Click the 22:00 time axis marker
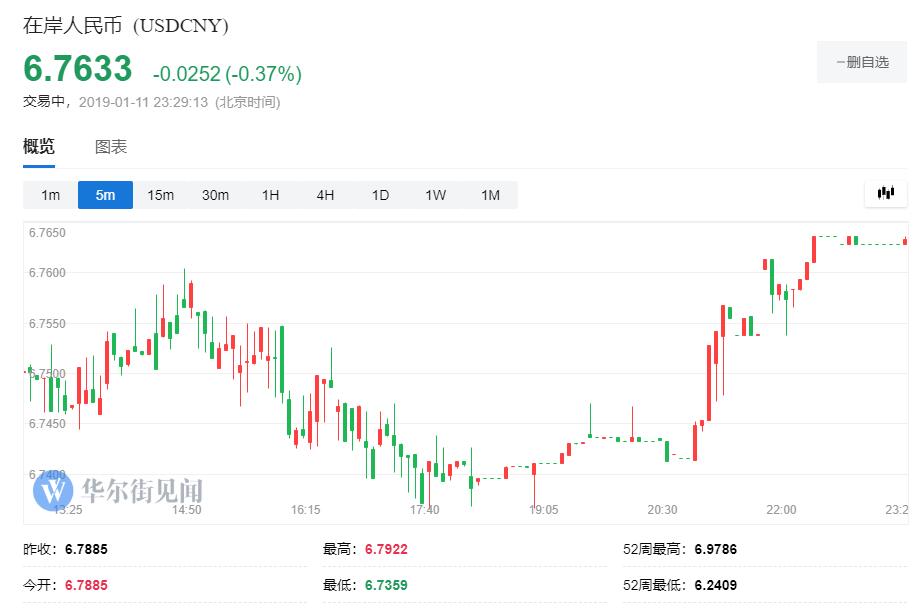The height and width of the screenshot is (611, 916). (x=781, y=510)
